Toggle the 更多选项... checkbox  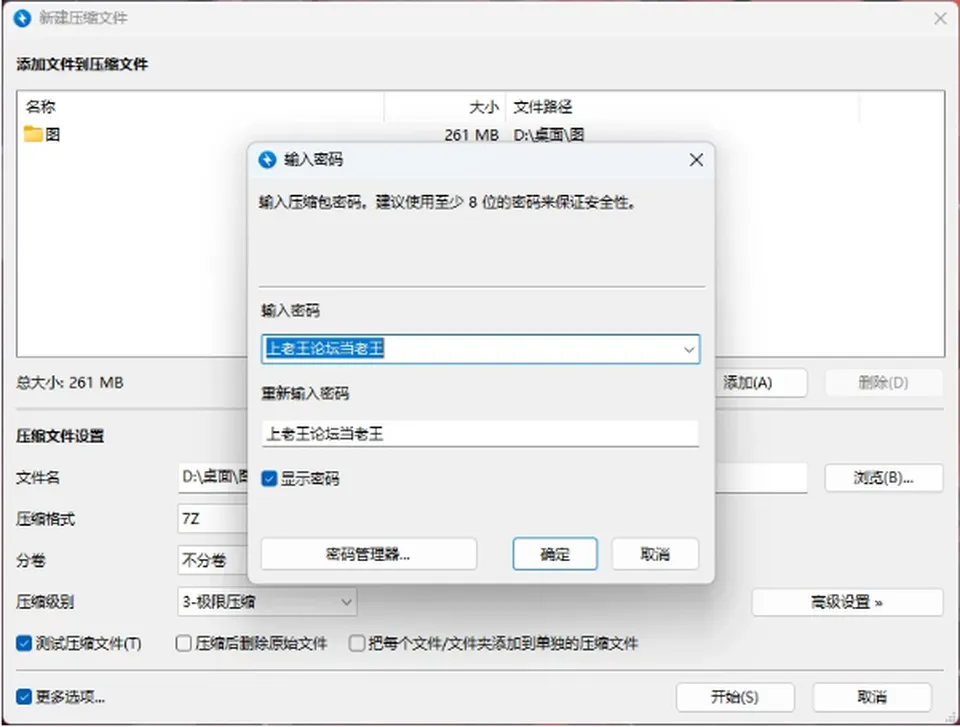coord(24,697)
